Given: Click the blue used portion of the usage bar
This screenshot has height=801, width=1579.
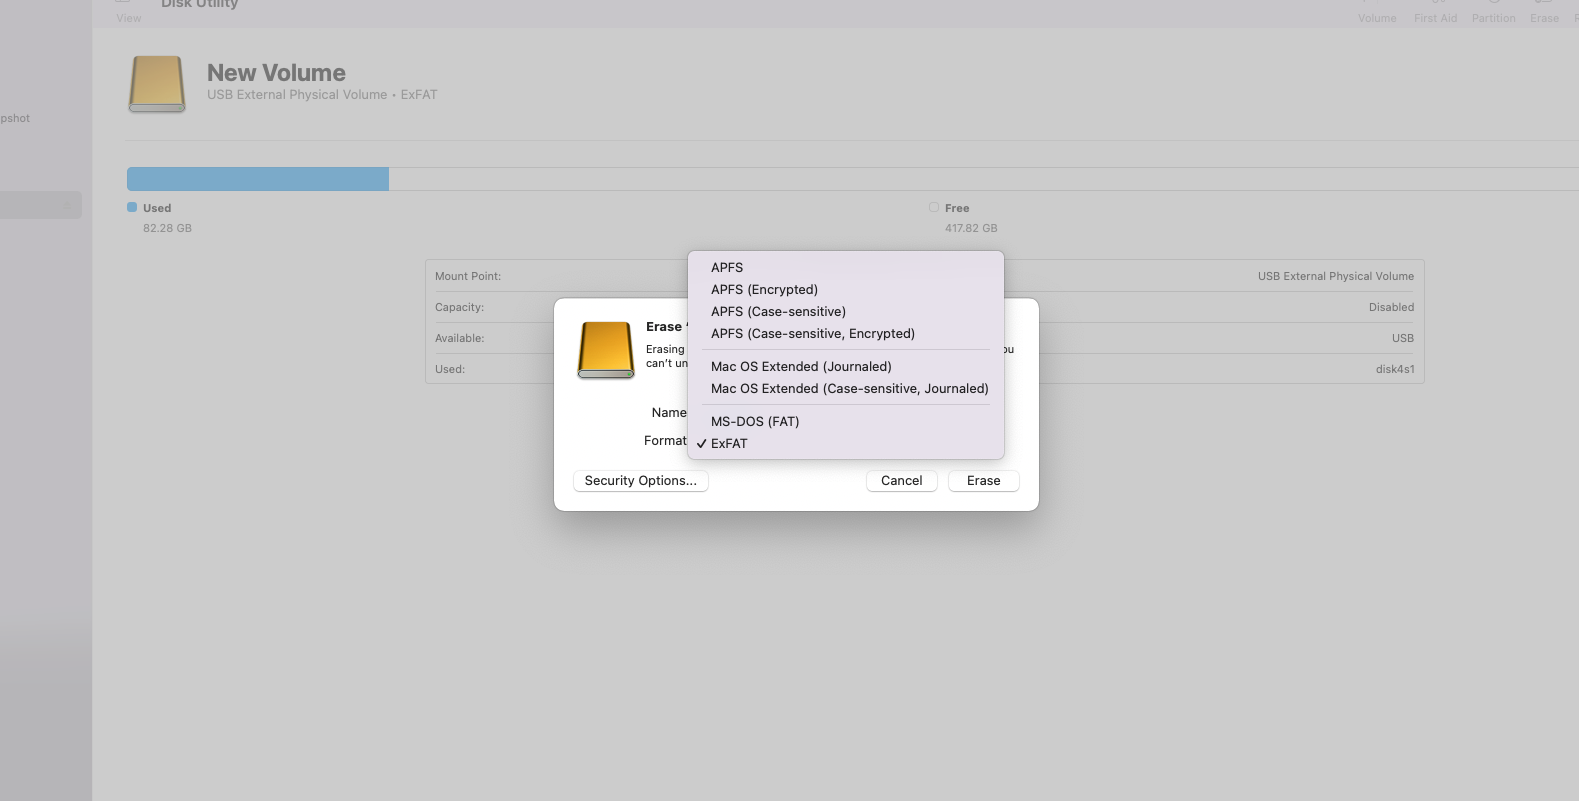Looking at the screenshot, I should tap(258, 179).
